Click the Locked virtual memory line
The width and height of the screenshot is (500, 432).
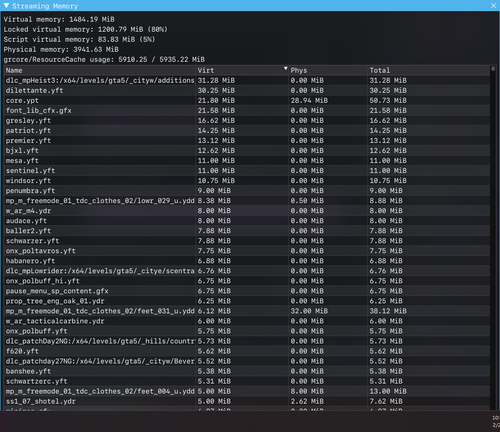tap(86, 29)
